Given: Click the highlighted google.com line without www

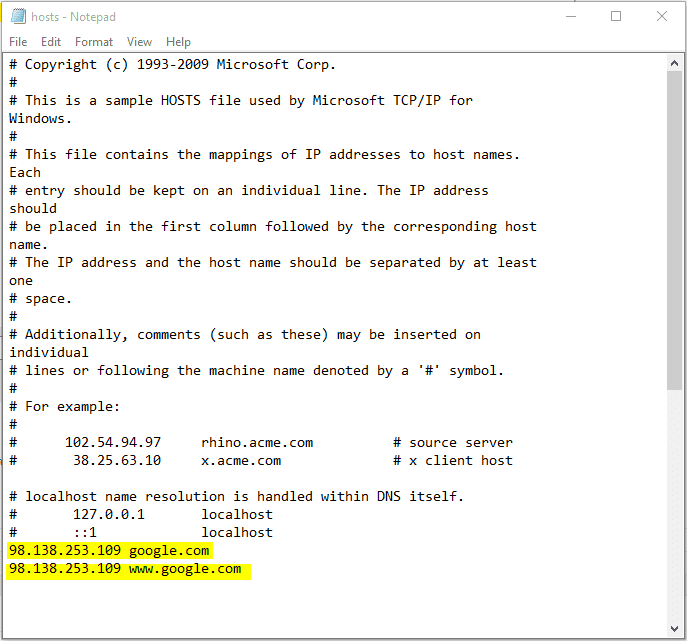Looking at the screenshot, I should pos(169,551).
